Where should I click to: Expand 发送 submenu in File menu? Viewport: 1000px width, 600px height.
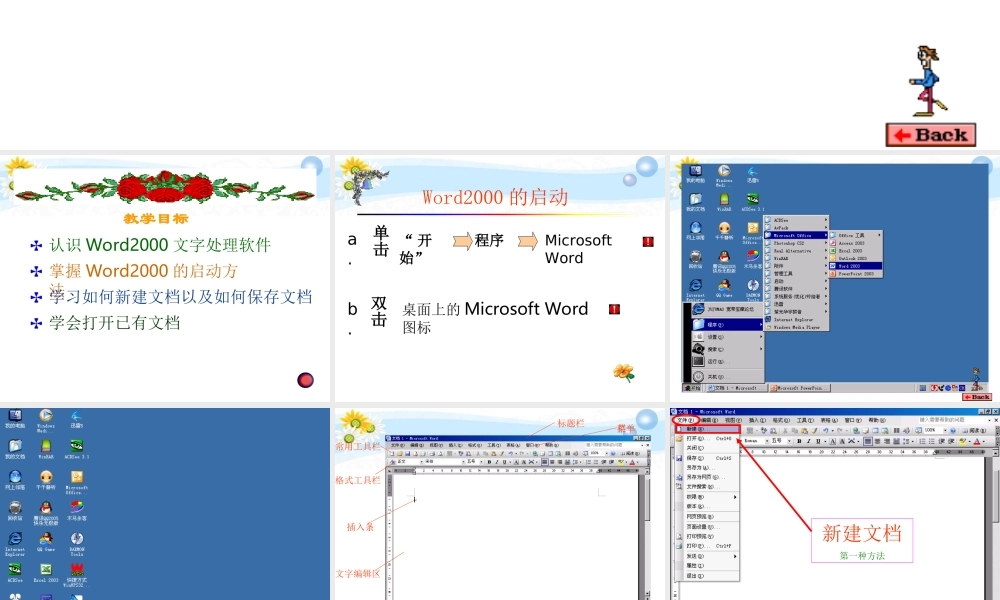click(x=708, y=556)
